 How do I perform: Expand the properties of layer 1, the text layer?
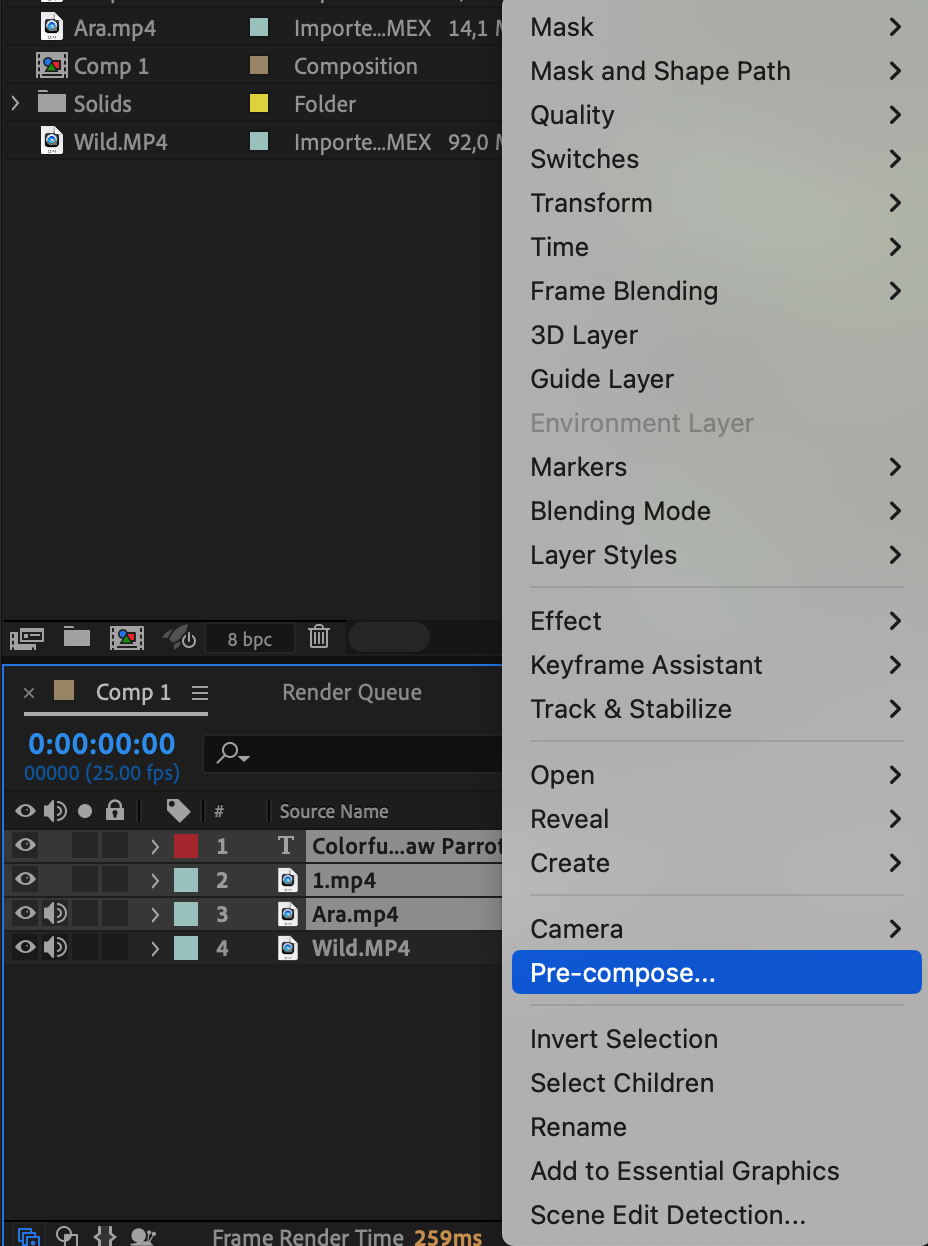point(155,846)
